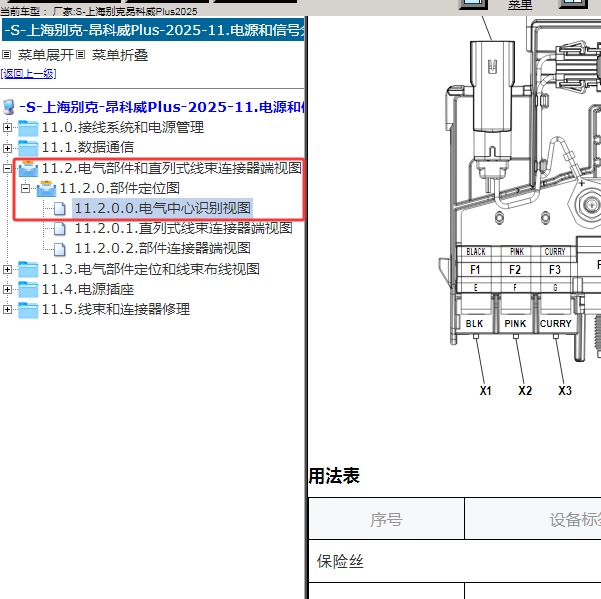
Task: Click the computer icon beside the root tree title
Action: point(8,107)
